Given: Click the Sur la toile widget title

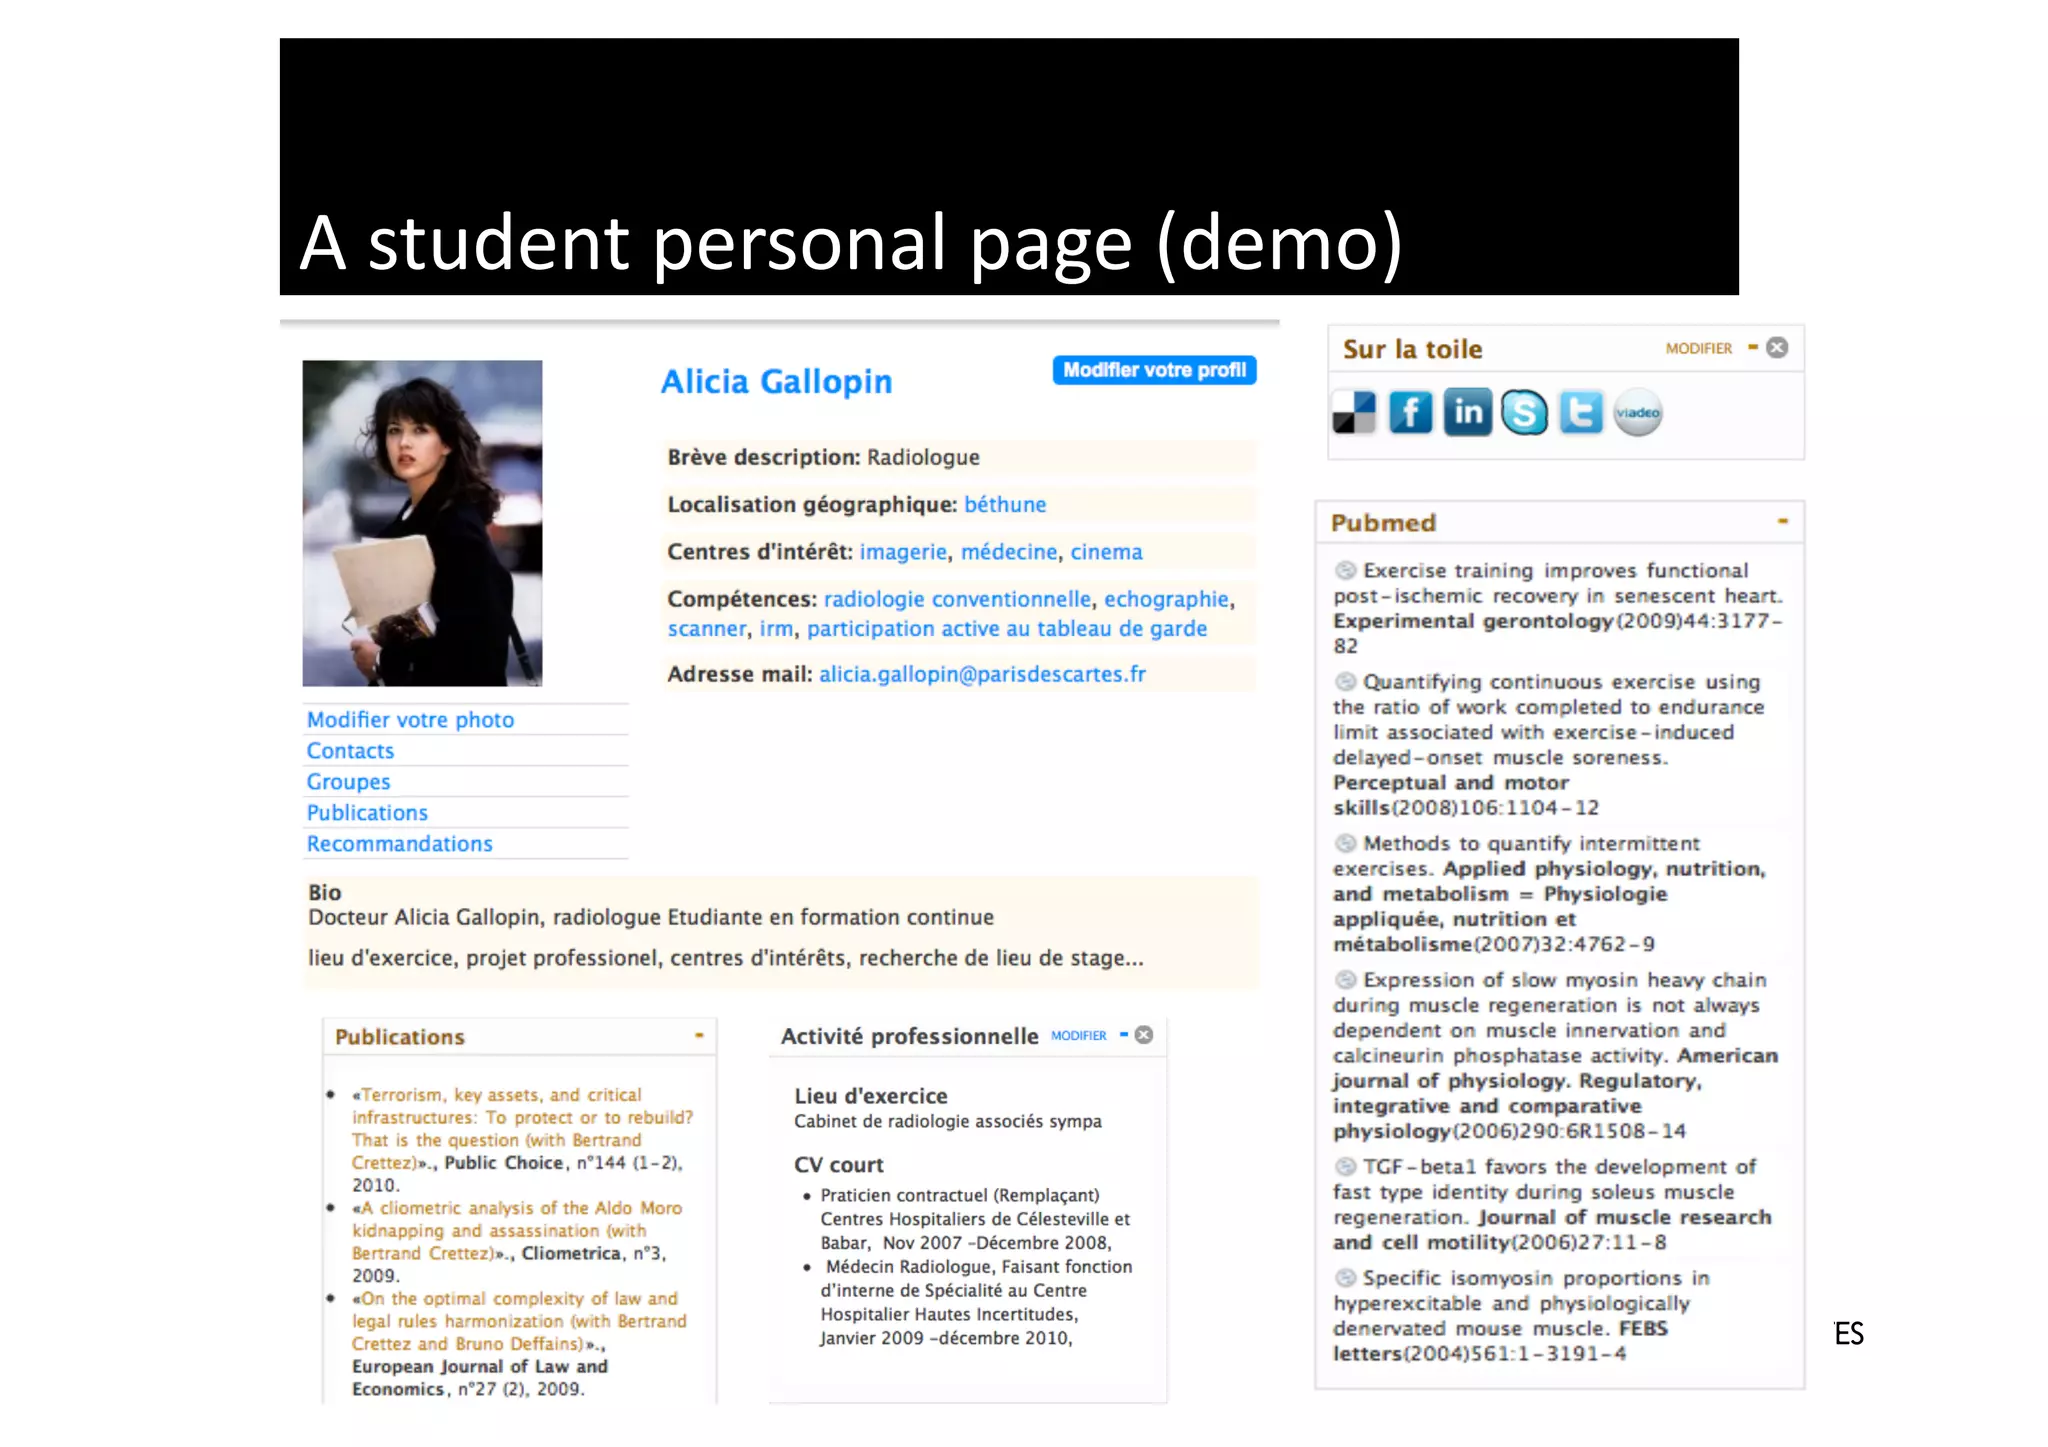Looking at the screenshot, I should click(x=1412, y=349).
